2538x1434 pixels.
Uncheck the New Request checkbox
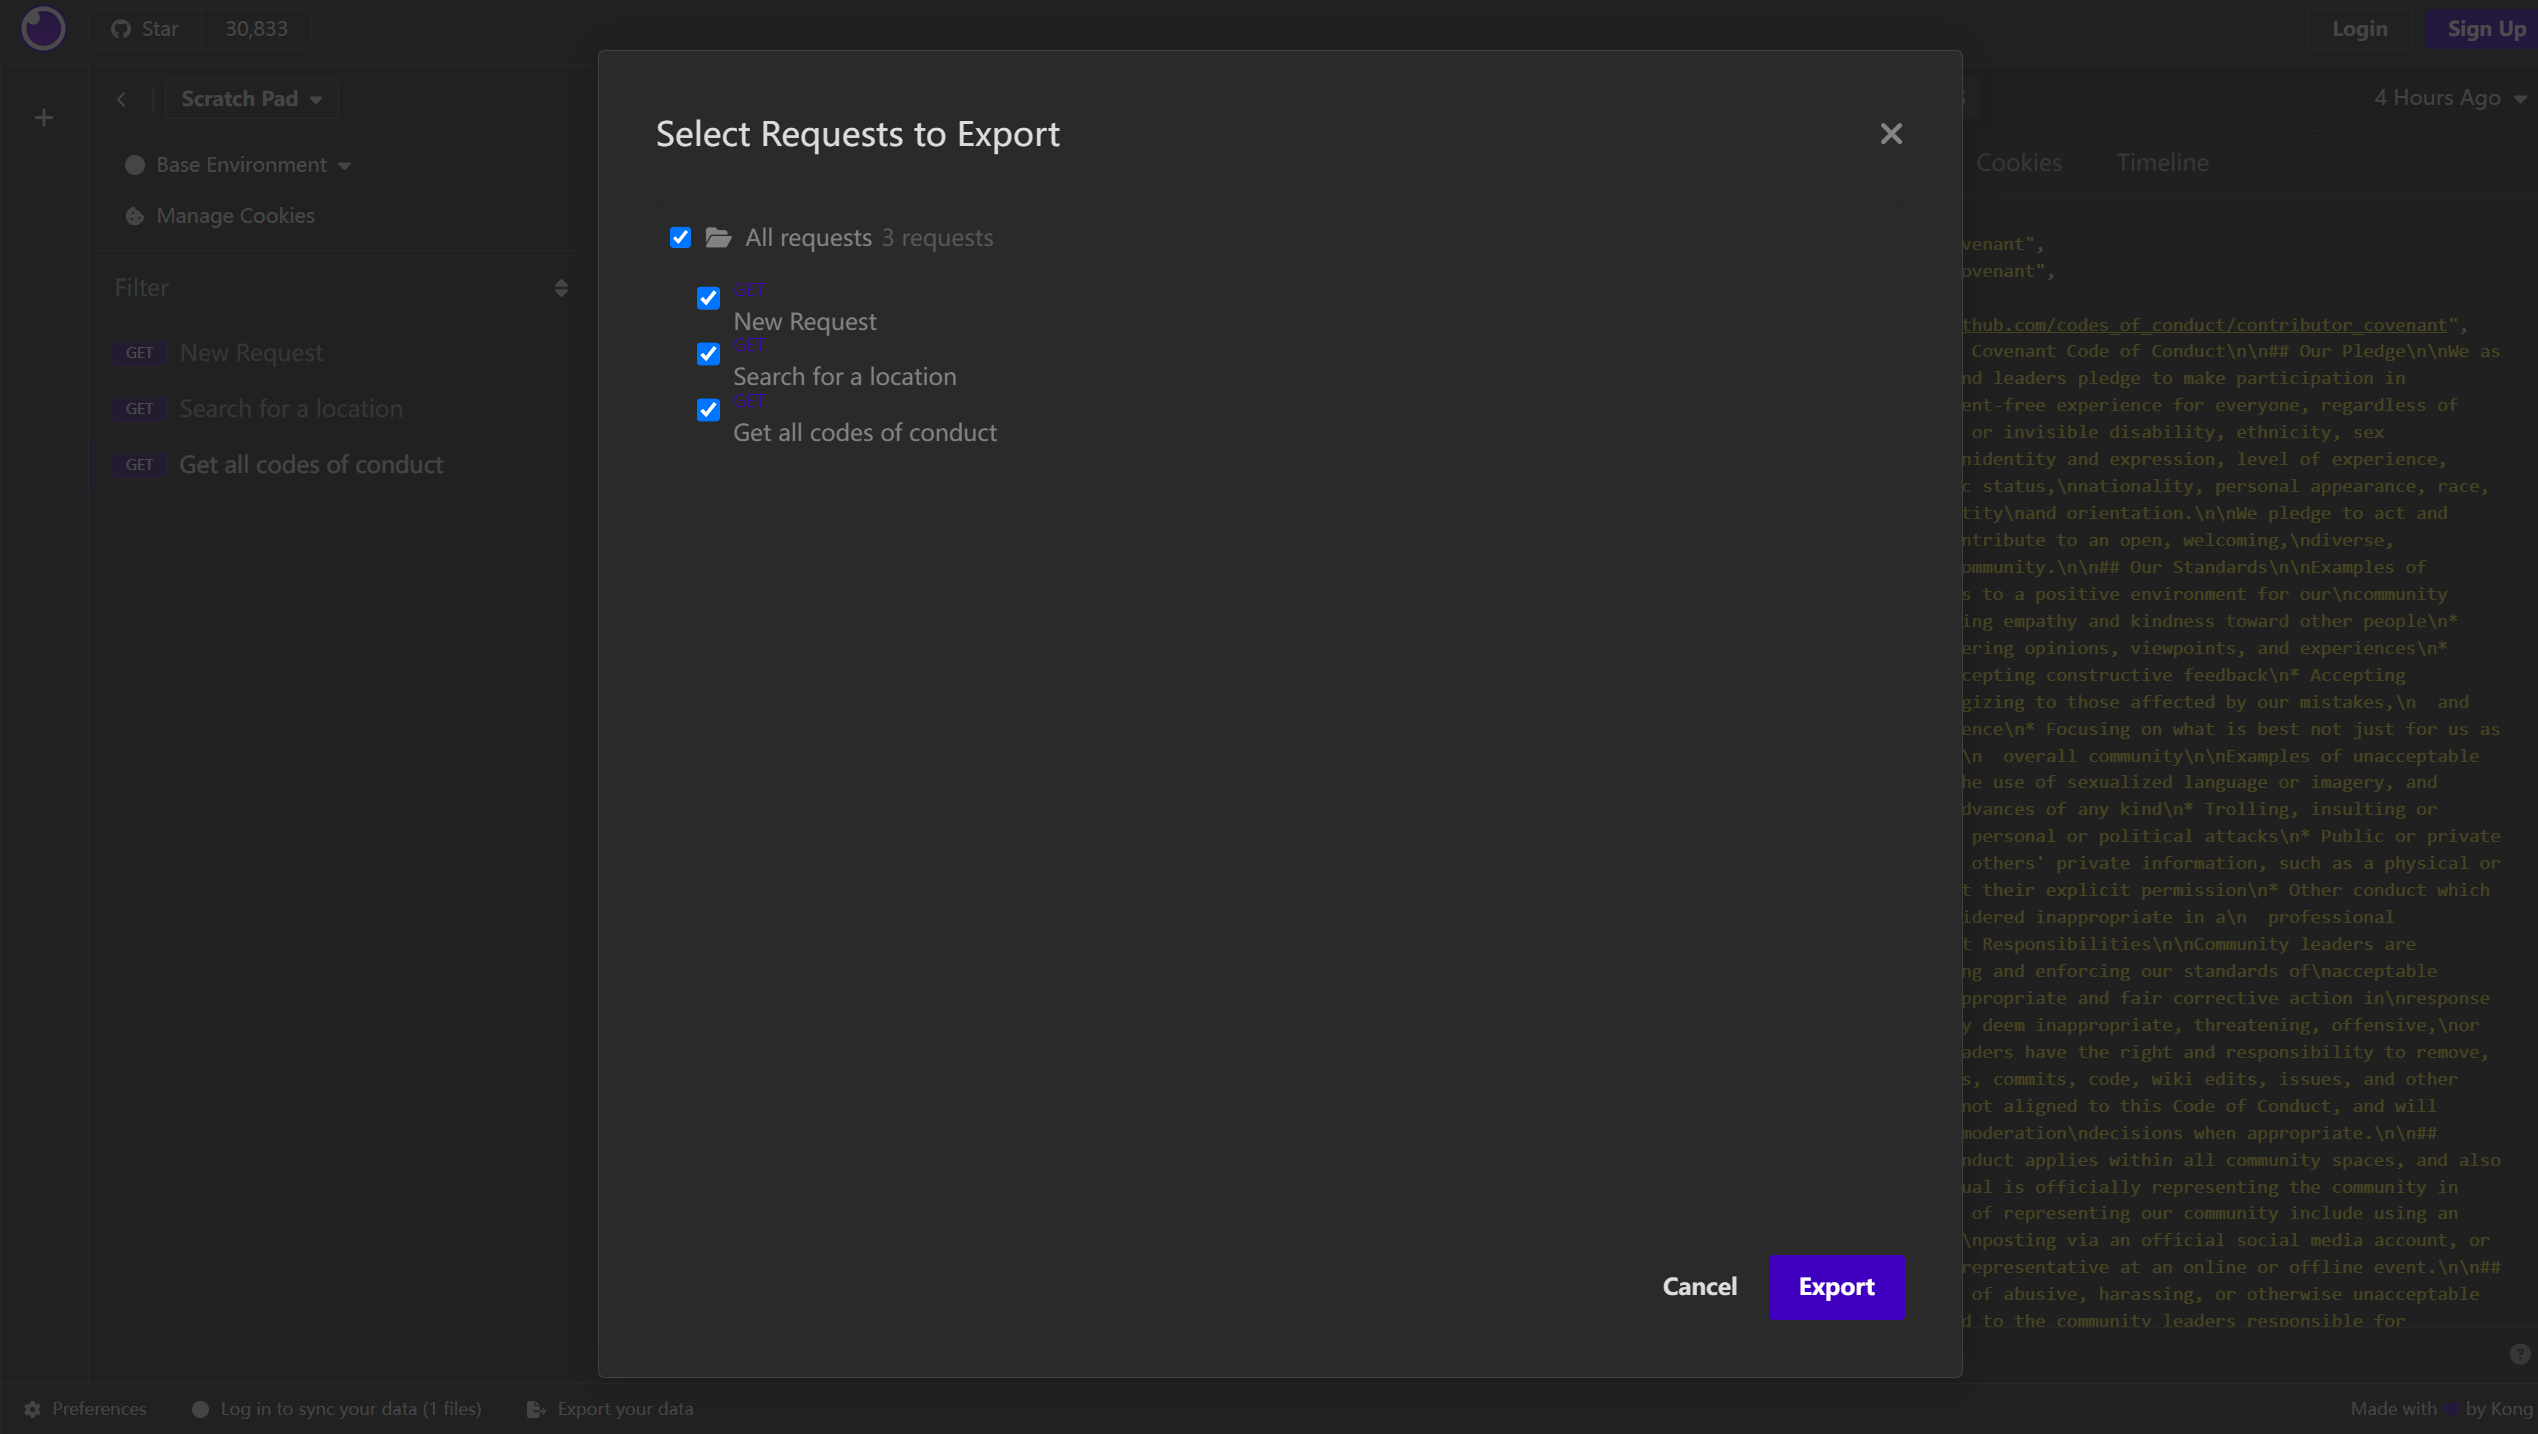click(709, 298)
